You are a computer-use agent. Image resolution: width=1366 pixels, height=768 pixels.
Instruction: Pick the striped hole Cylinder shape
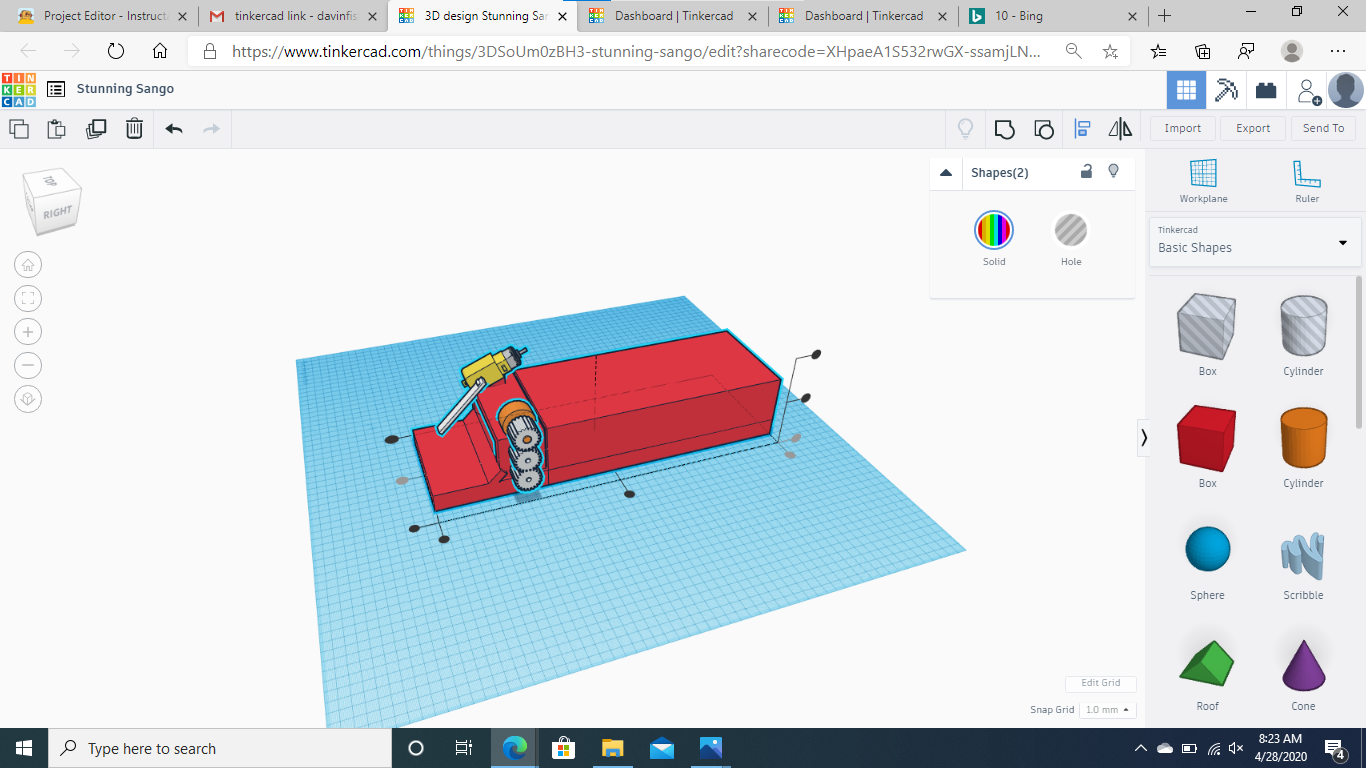[x=1303, y=327]
